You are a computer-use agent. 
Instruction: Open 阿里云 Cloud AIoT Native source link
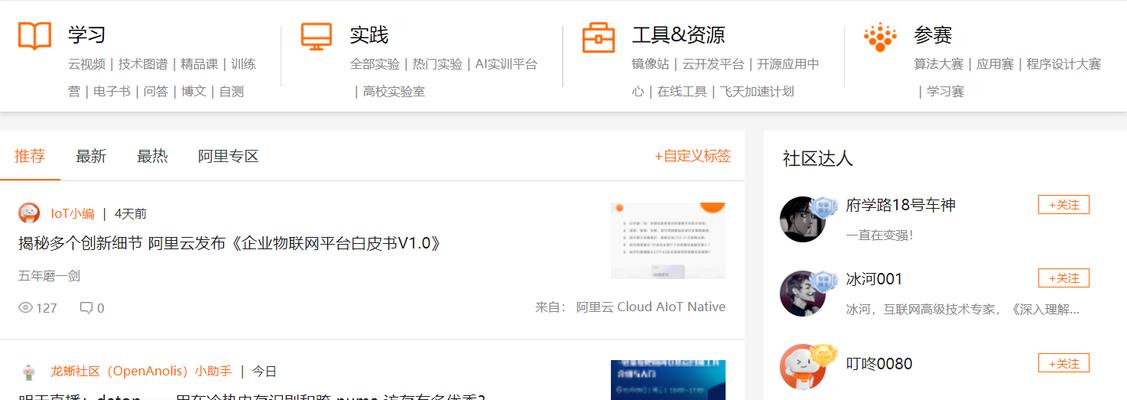(650, 307)
